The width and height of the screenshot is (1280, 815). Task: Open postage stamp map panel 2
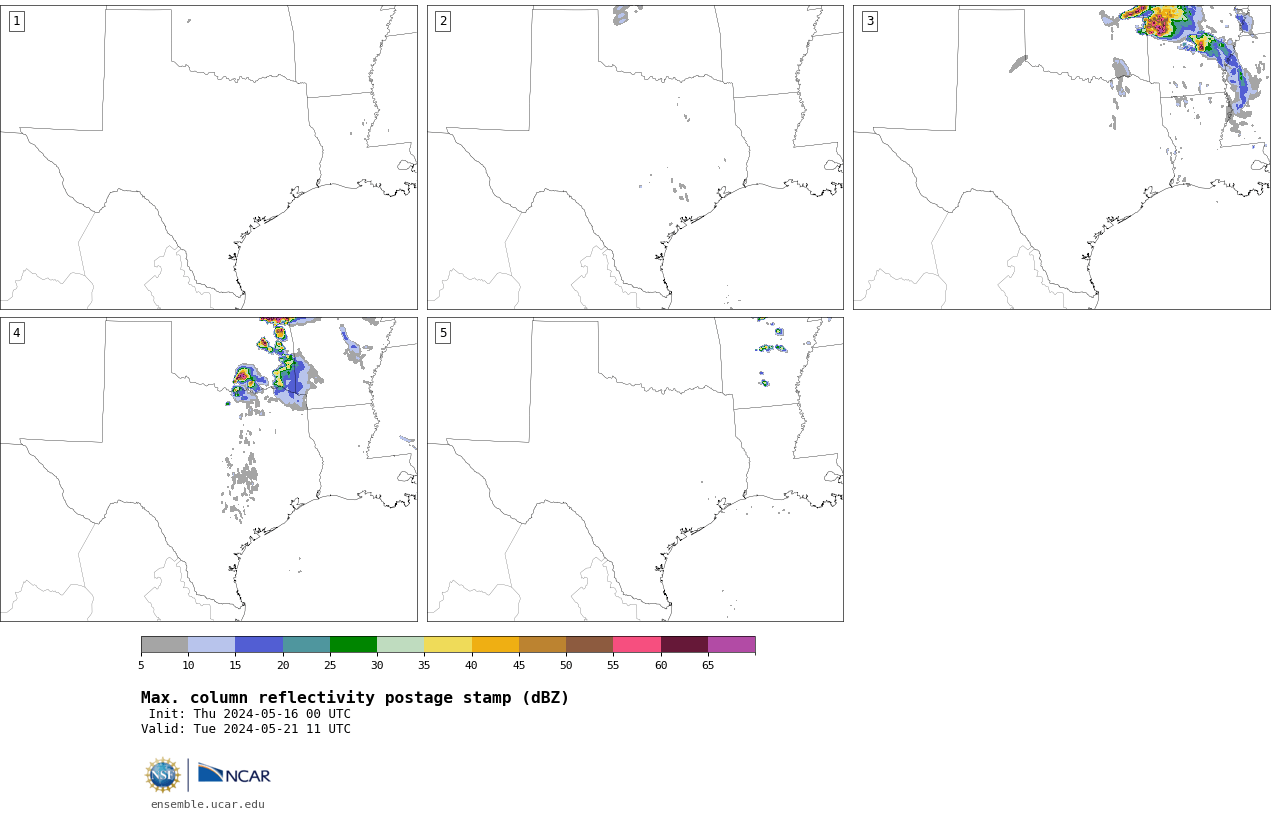pos(635,157)
